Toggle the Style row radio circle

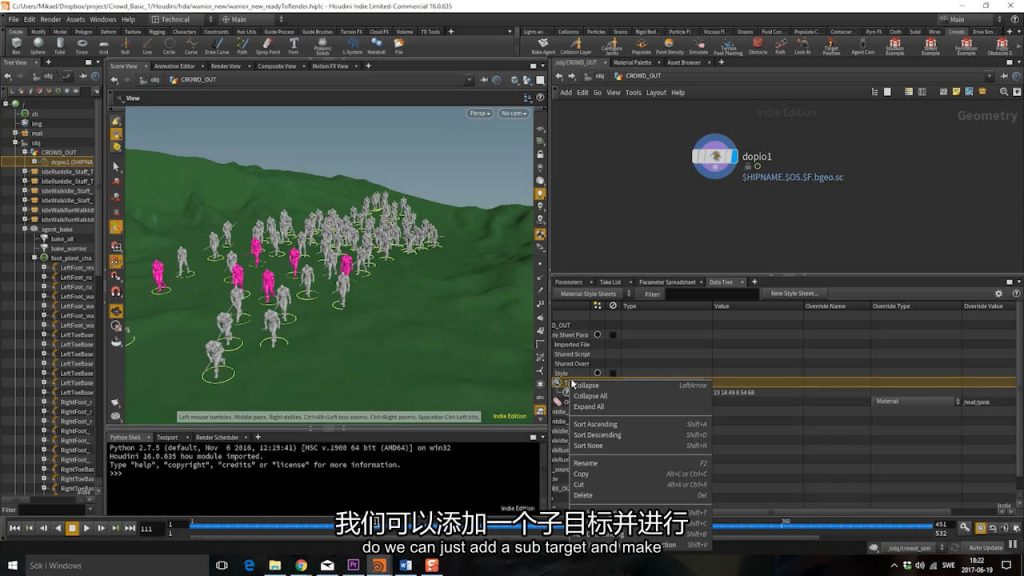point(598,373)
